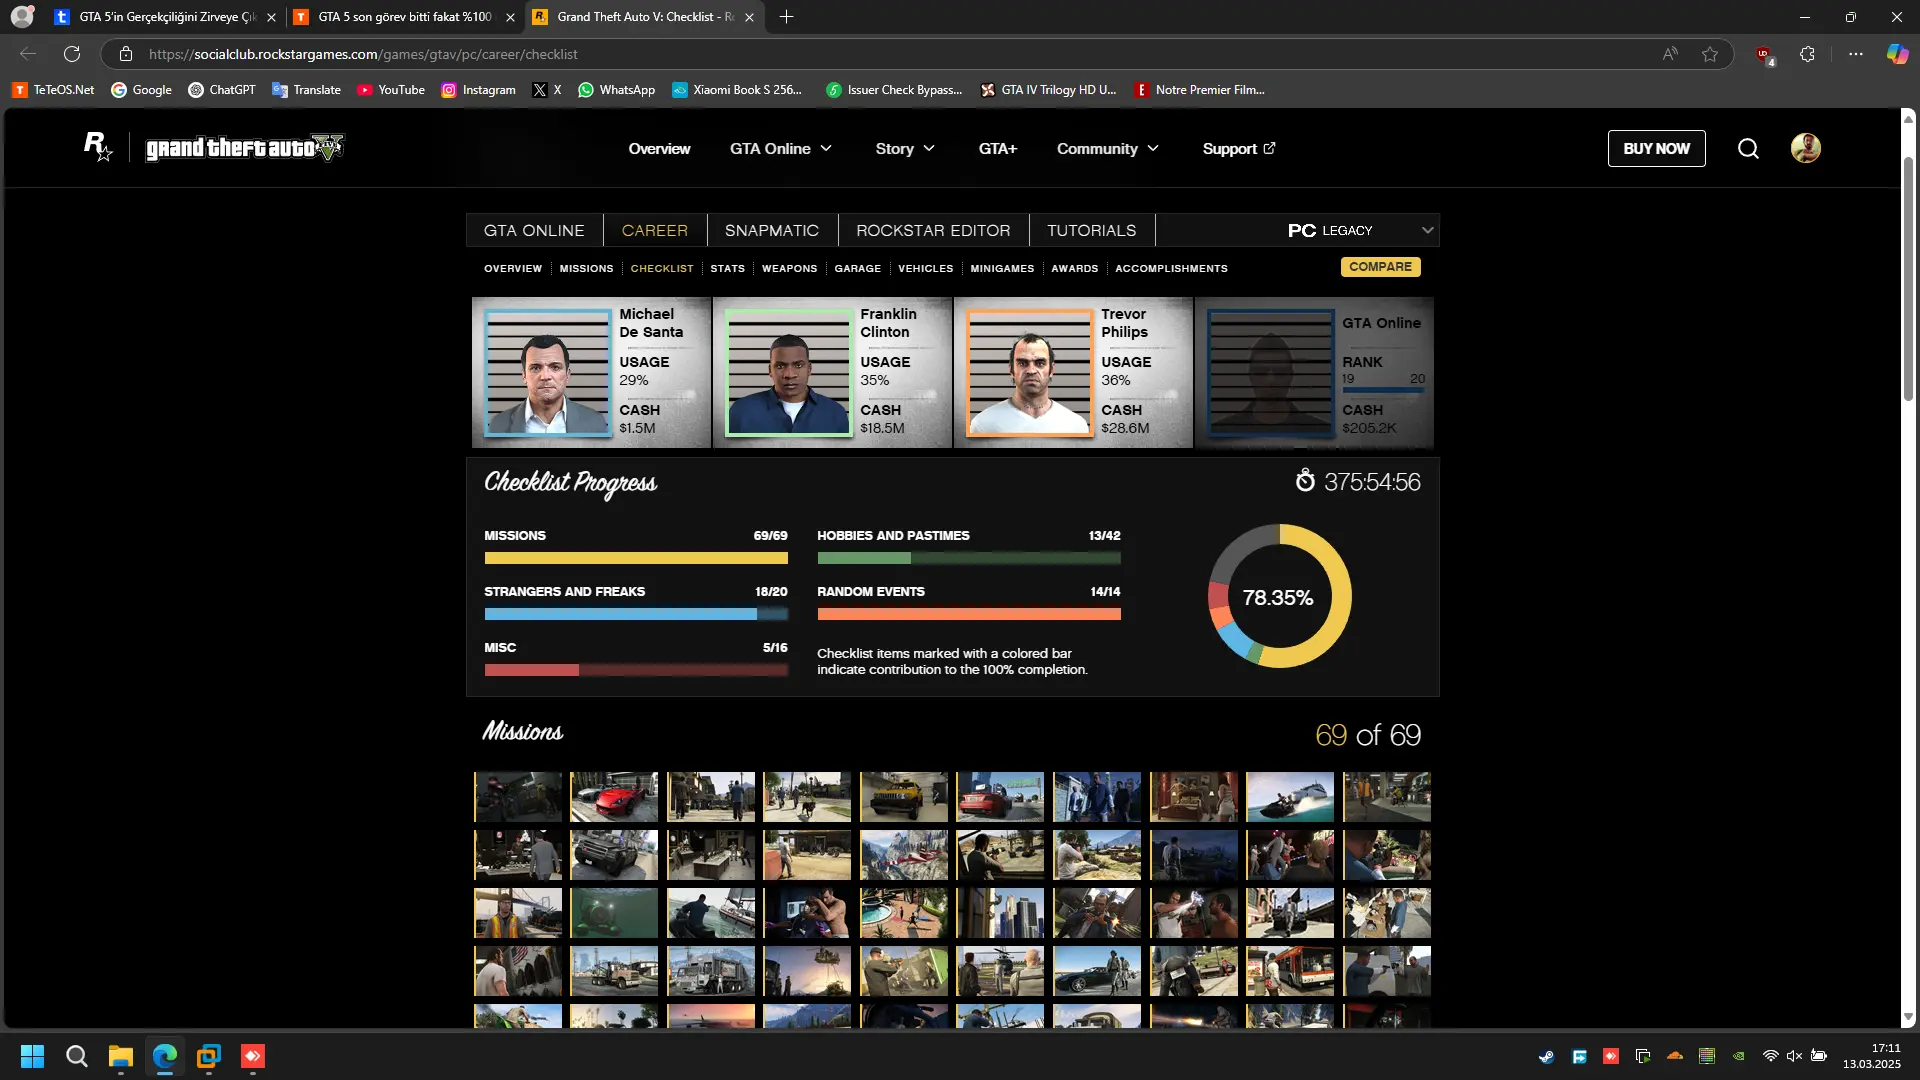Click the orange Random Events progress bar

[x=969, y=614]
